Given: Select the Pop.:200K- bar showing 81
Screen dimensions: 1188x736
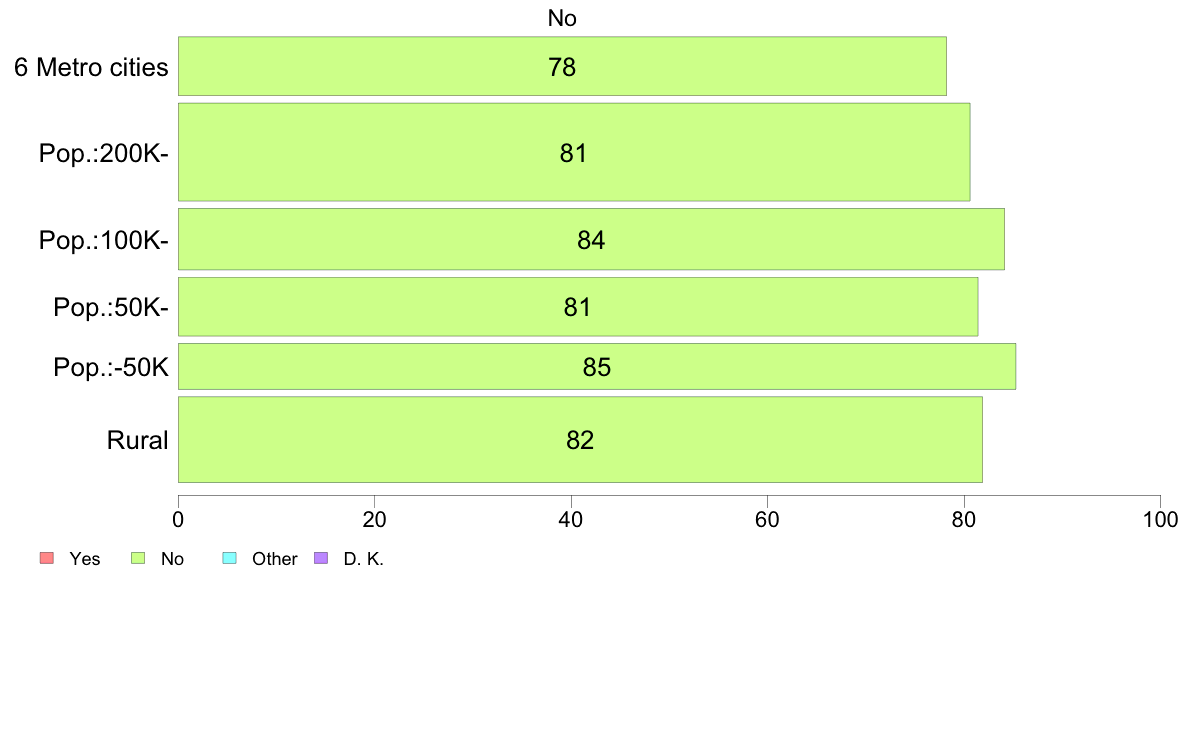Looking at the screenshot, I should [574, 152].
